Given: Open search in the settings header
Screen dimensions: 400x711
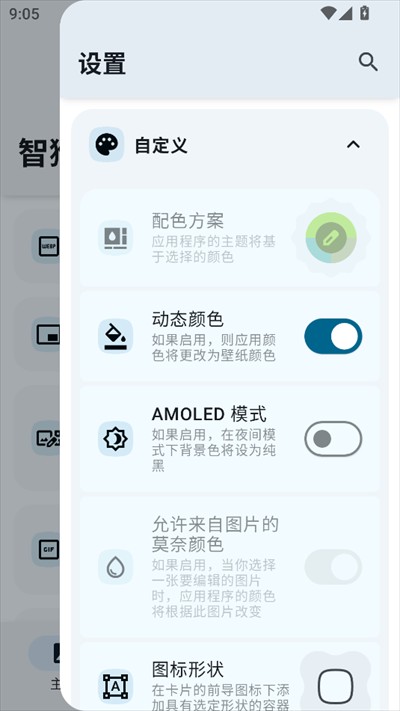Looking at the screenshot, I should point(368,62).
